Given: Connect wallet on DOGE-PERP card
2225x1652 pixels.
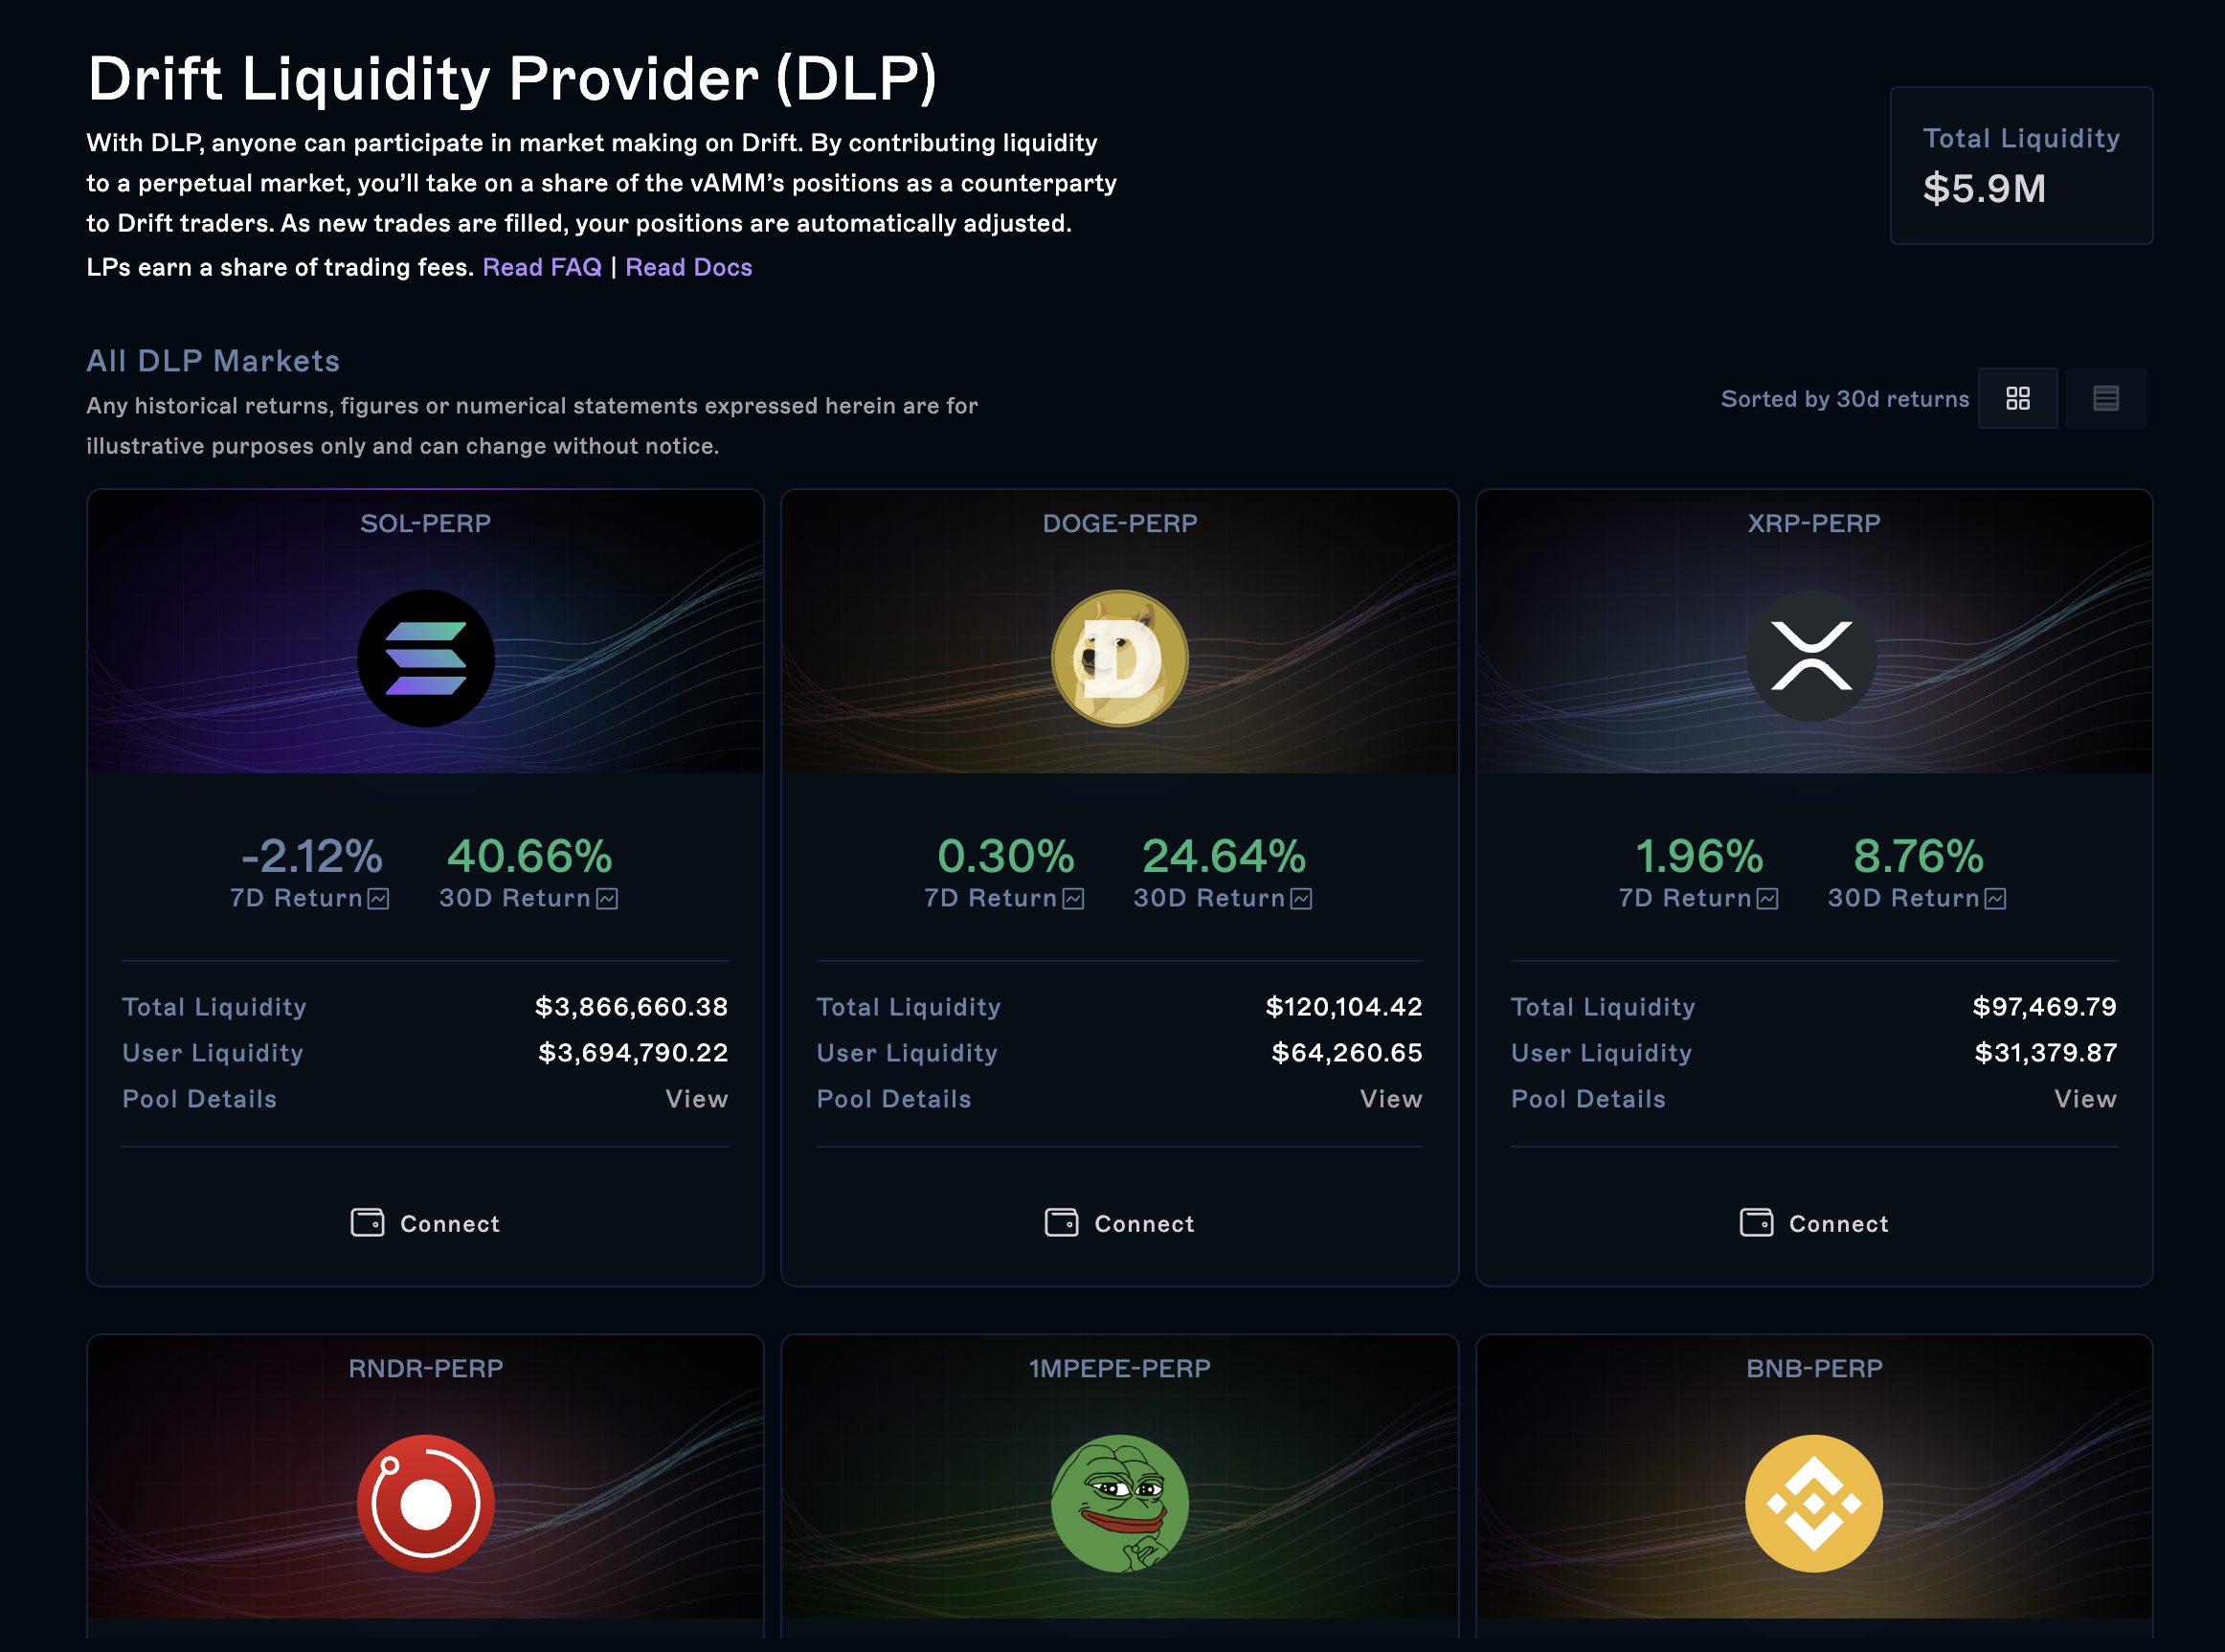Looking at the screenshot, I should [1119, 1223].
